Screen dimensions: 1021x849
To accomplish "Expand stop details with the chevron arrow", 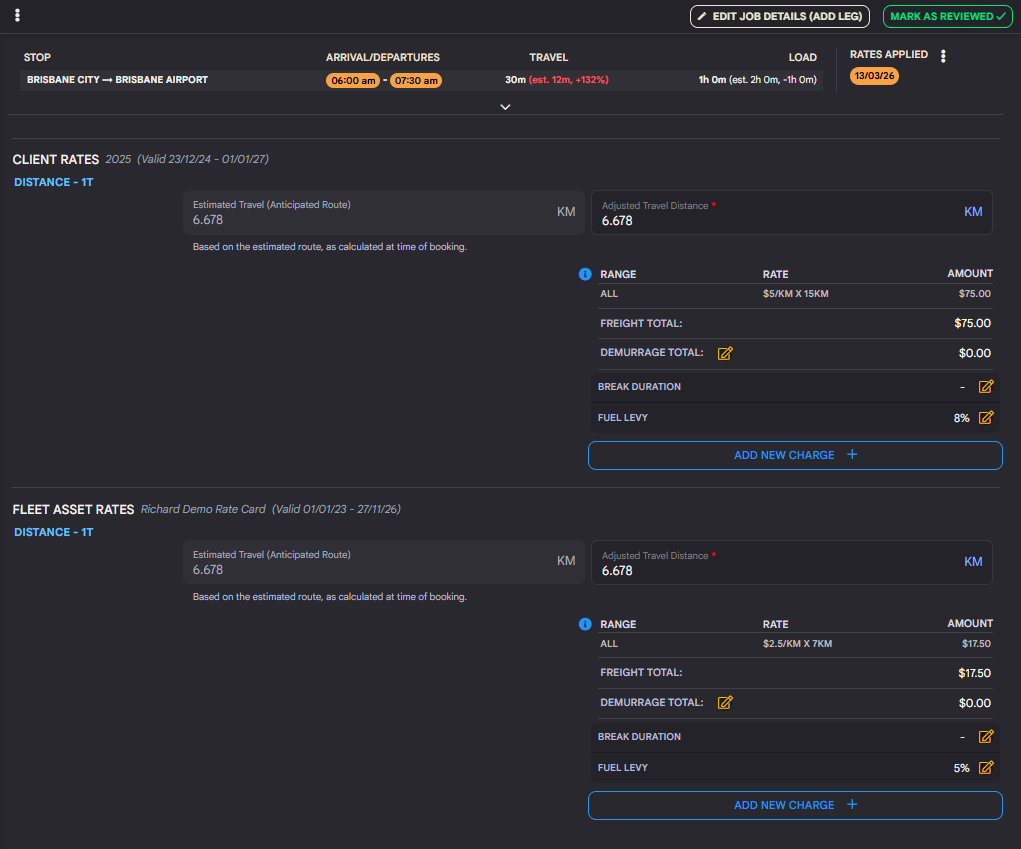I will [x=505, y=107].
